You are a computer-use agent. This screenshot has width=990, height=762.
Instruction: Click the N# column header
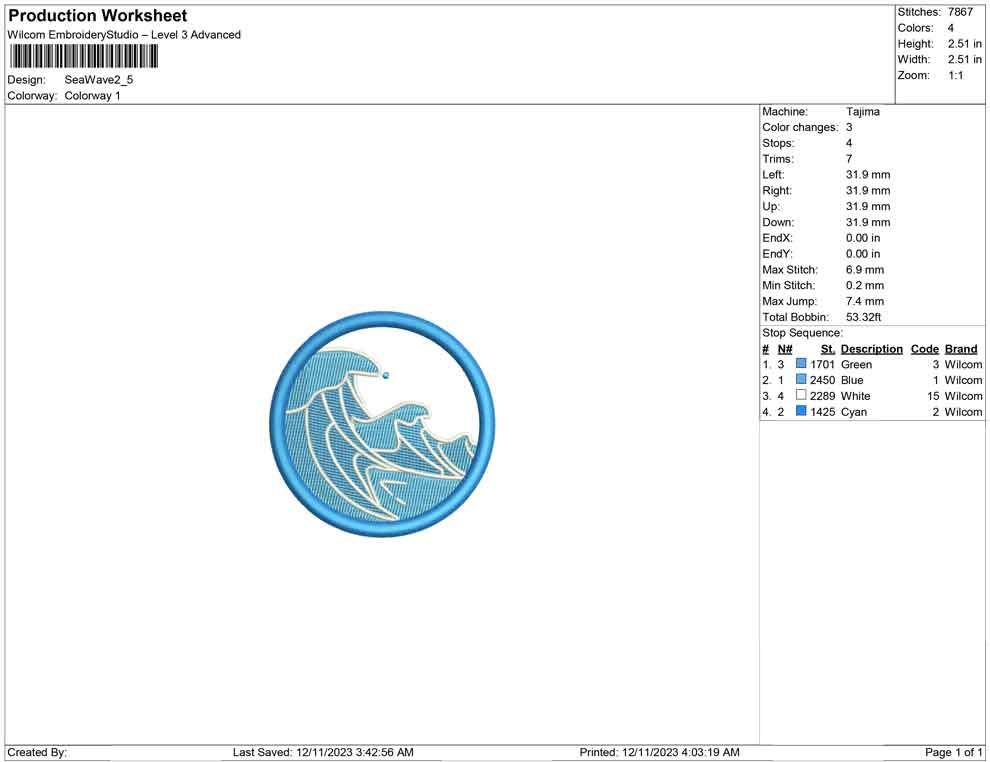[x=785, y=349]
